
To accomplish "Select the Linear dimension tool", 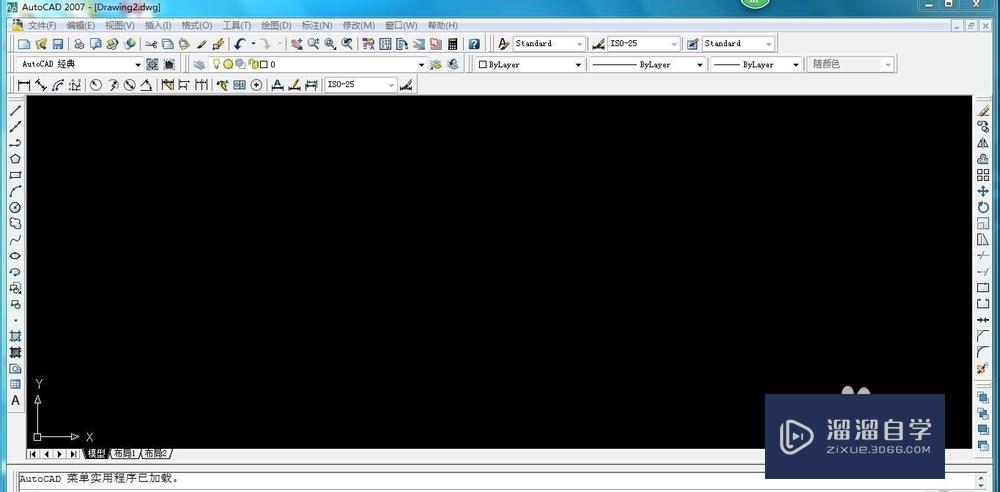I will [24, 85].
